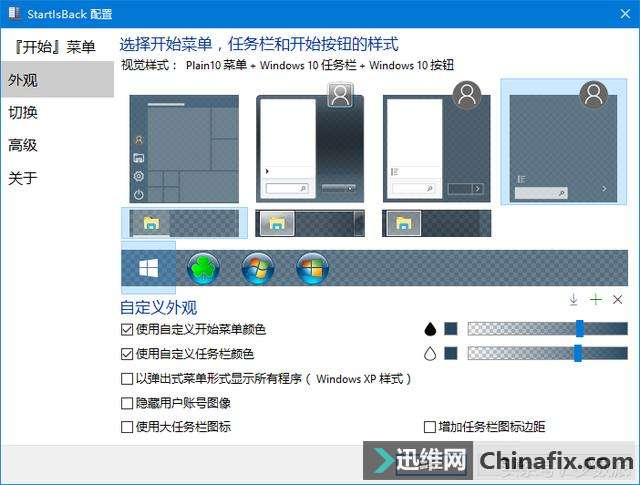Select the four-color flag start orb

(313, 268)
